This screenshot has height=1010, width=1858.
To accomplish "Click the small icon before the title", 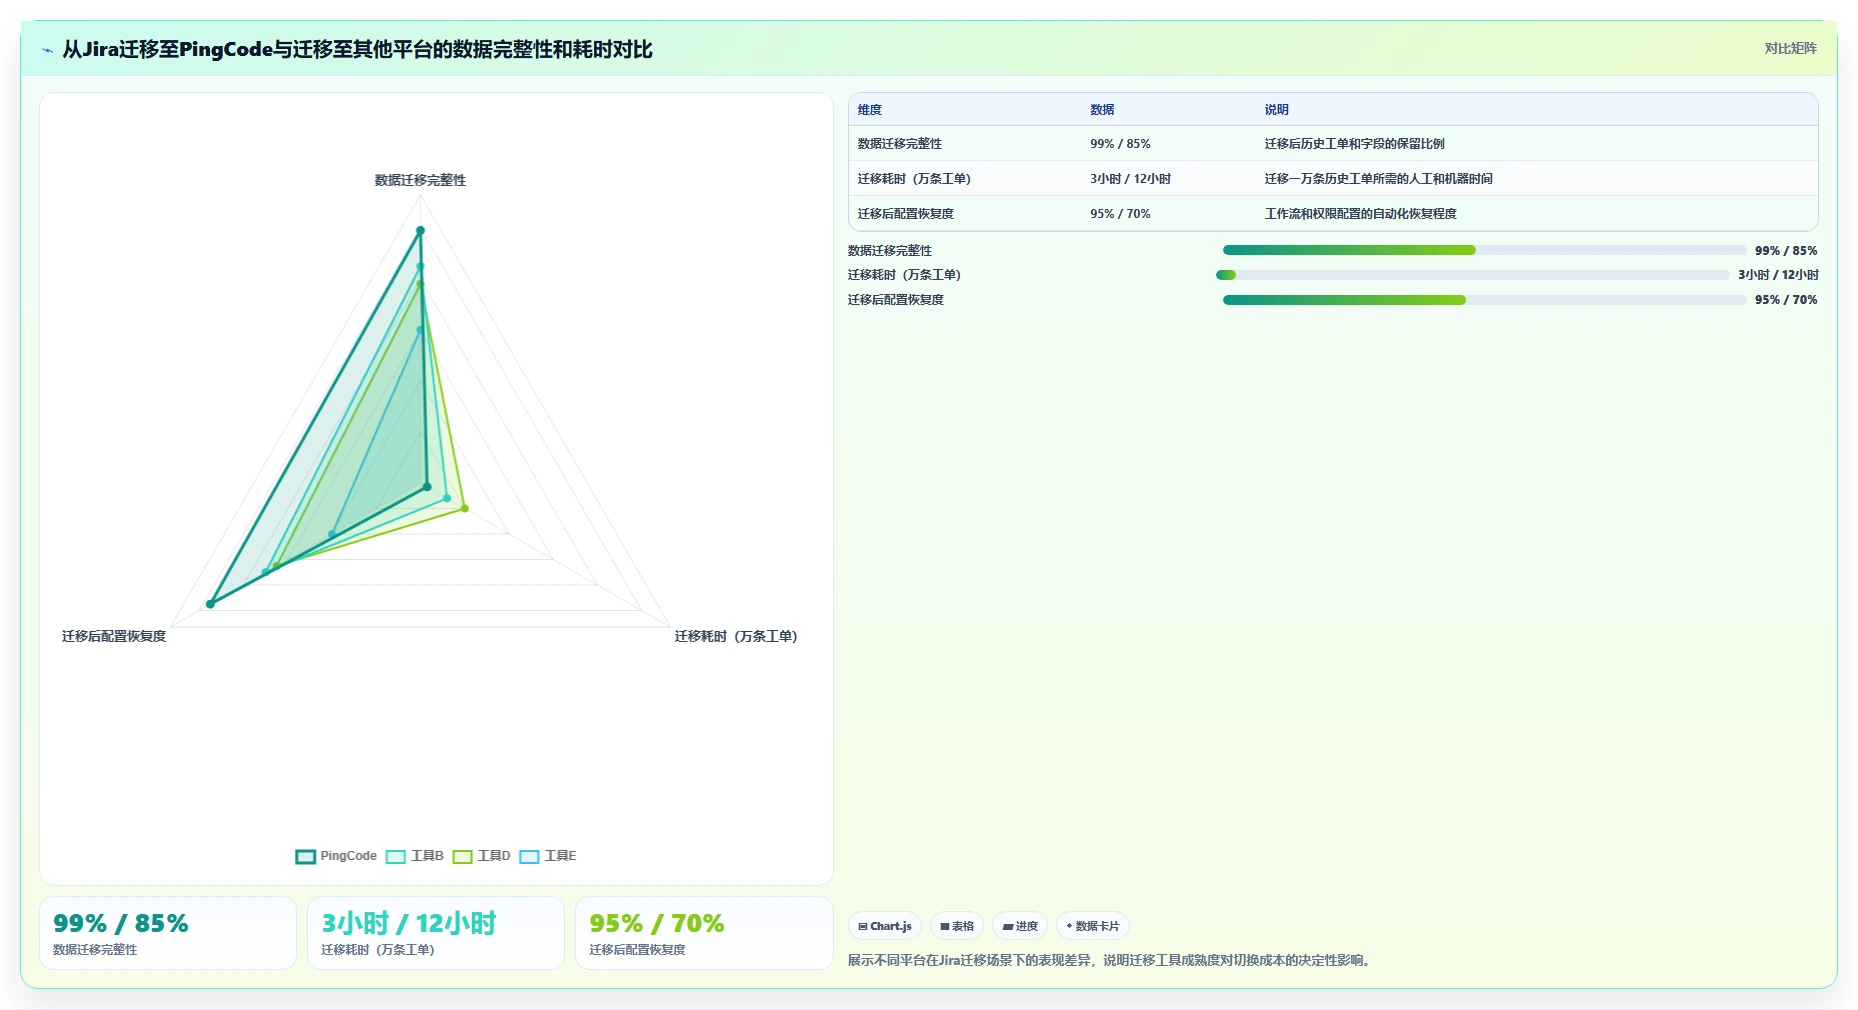I will click(x=47, y=50).
